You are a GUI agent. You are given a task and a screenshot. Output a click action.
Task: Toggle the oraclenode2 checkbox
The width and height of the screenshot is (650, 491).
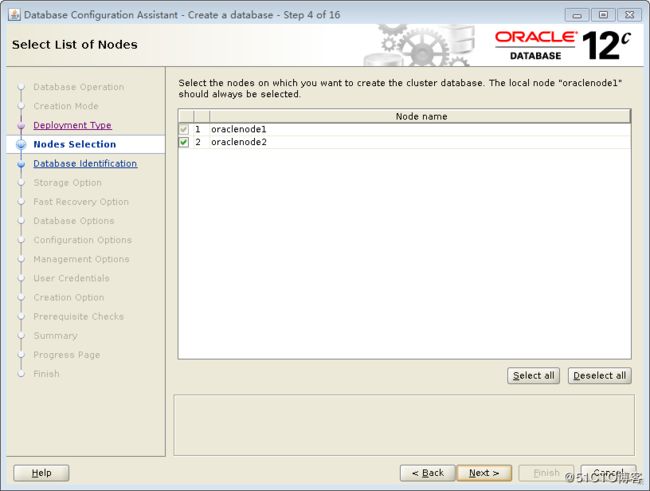point(184,142)
